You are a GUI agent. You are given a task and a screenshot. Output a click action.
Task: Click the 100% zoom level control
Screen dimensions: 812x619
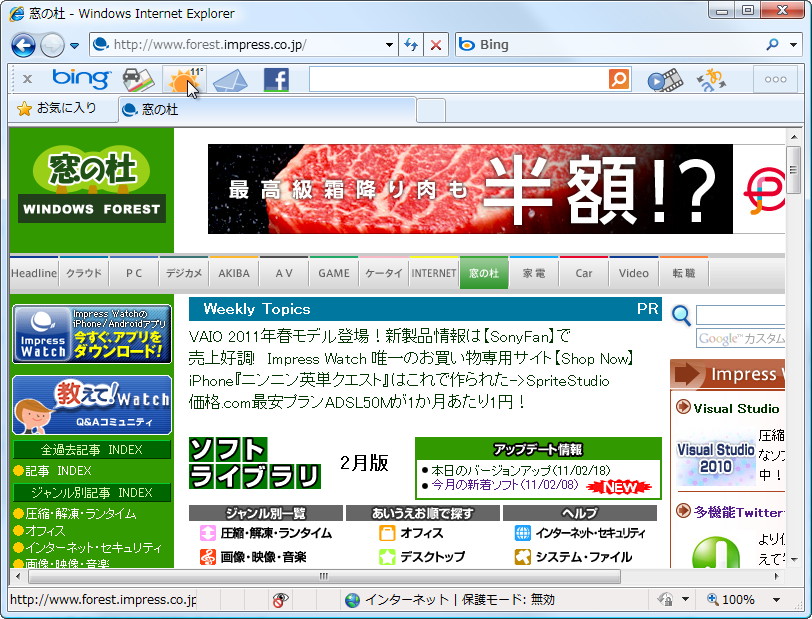click(x=740, y=600)
